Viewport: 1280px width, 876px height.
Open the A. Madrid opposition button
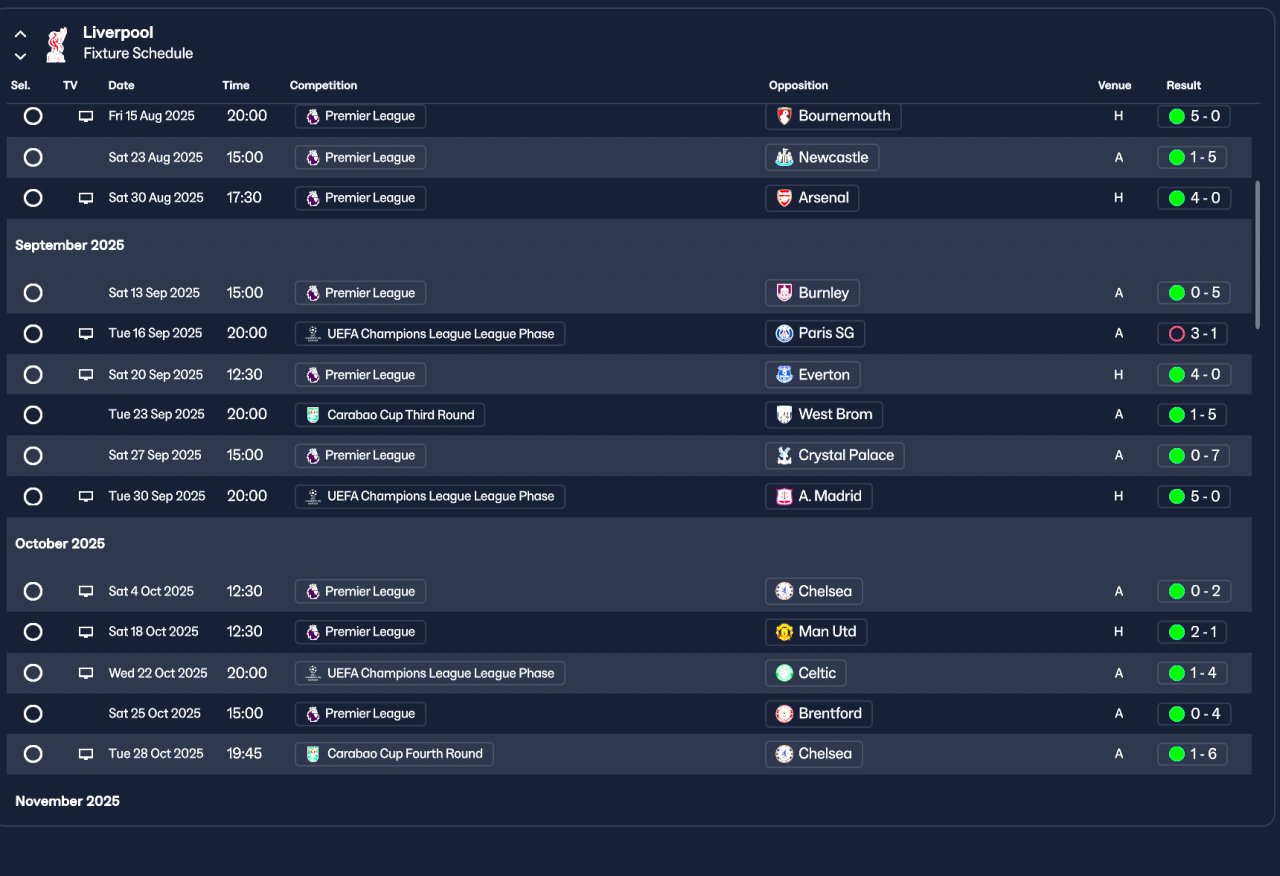[x=818, y=496]
